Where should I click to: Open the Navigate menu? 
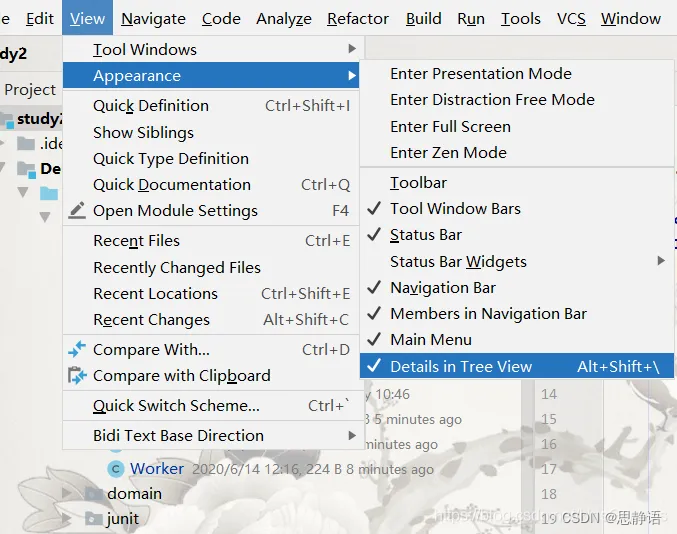[153, 19]
